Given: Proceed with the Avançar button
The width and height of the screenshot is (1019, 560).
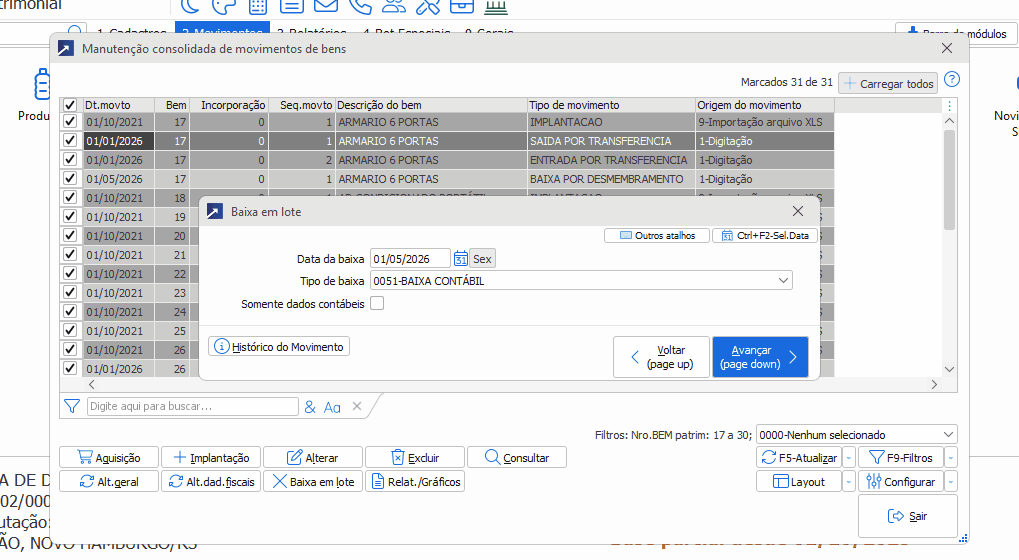Looking at the screenshot, I should point(760,357).
